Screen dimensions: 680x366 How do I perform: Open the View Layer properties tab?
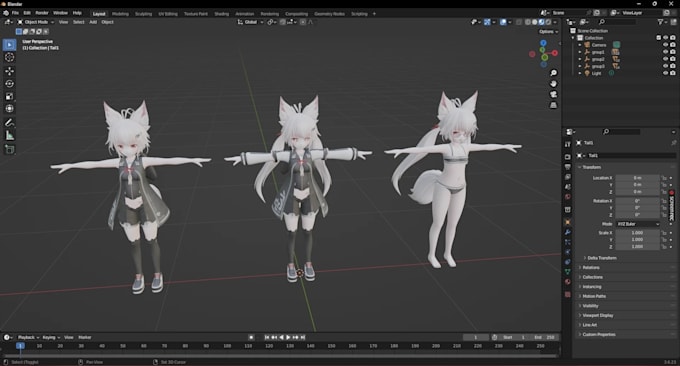(x=568, y=177)
